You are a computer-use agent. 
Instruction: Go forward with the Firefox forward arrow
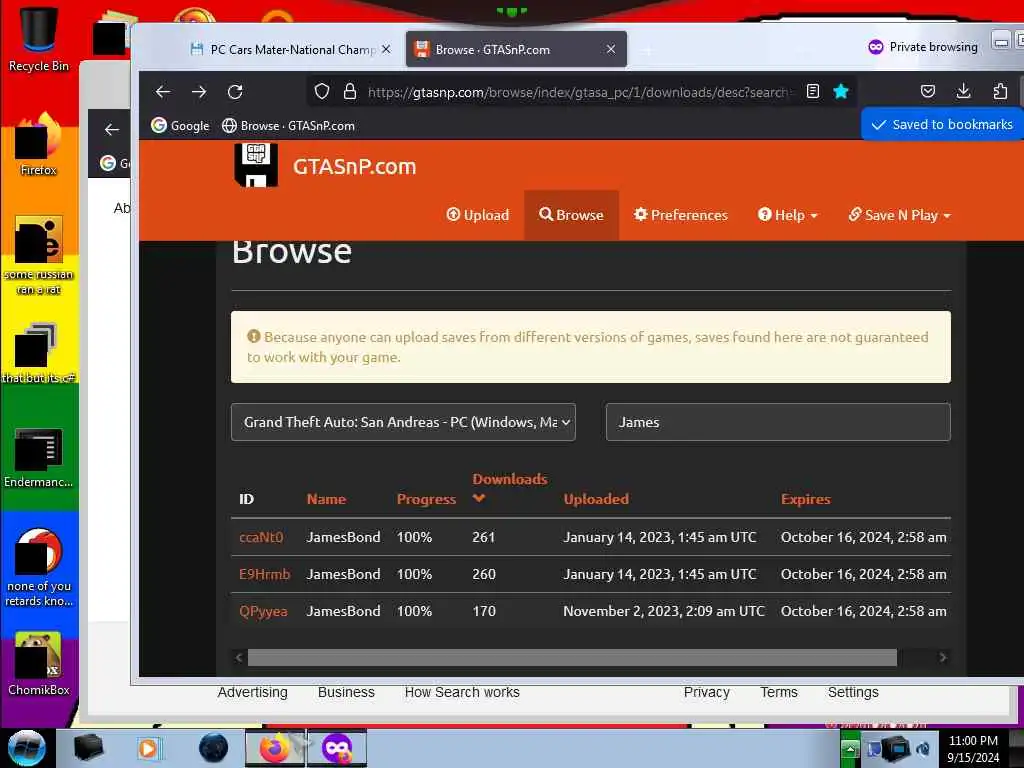(199, 92)
